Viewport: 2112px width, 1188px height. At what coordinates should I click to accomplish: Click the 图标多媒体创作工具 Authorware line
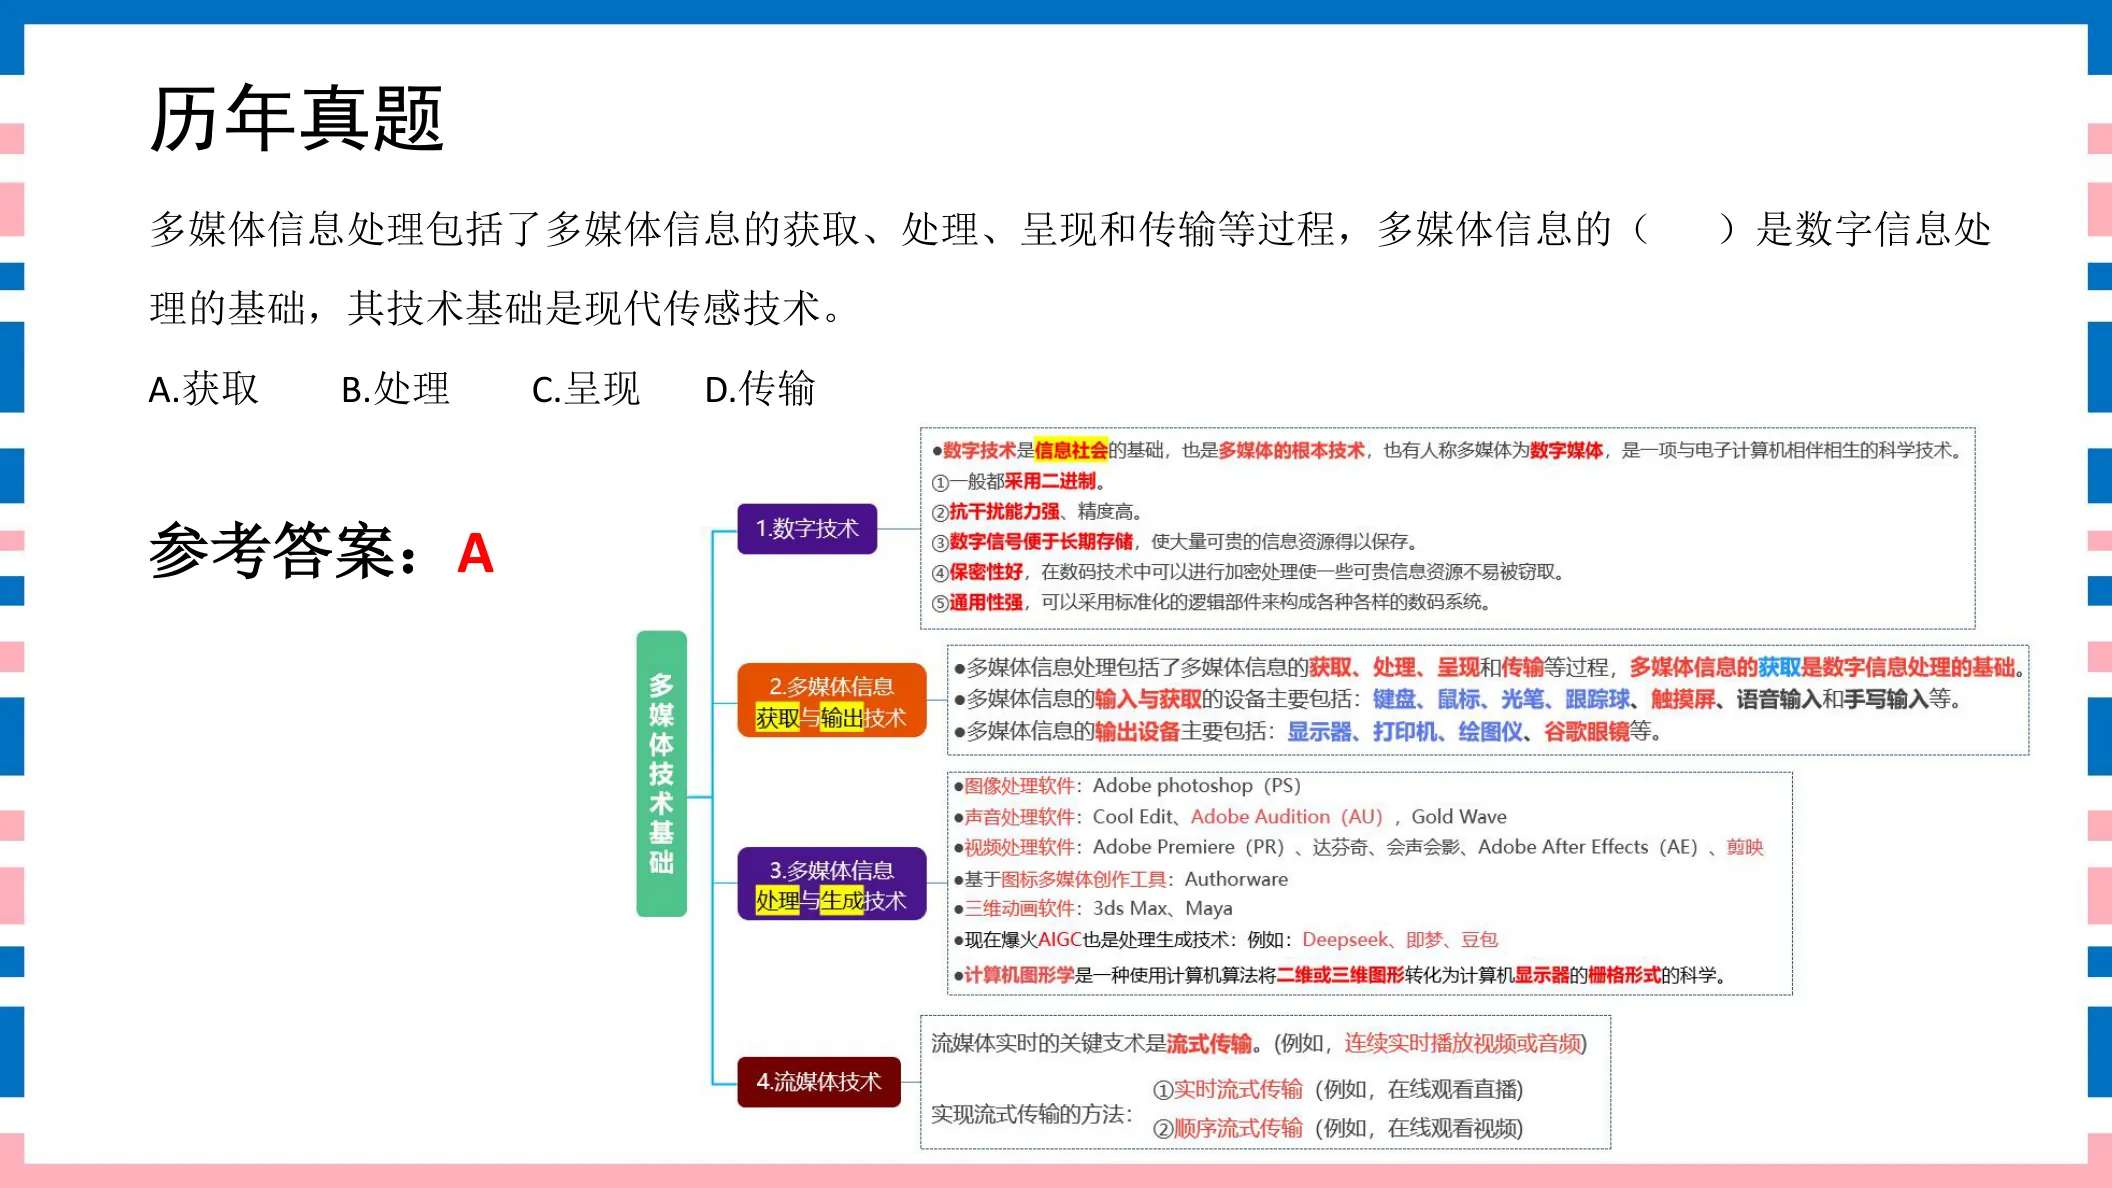coord(1120,879)
